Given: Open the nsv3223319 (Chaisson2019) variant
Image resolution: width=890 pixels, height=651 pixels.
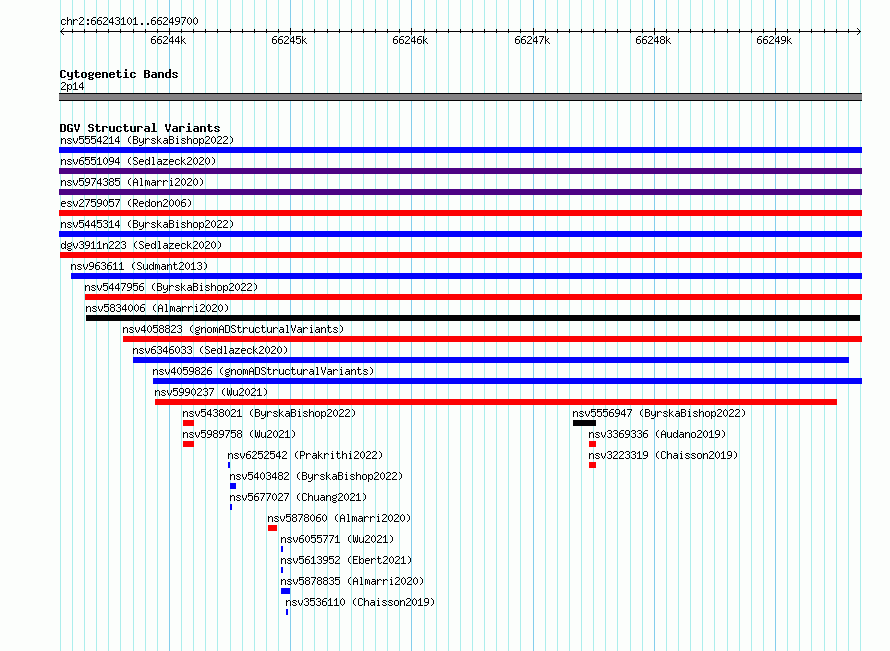Looking at the screenshot, I should pos(663,455).
